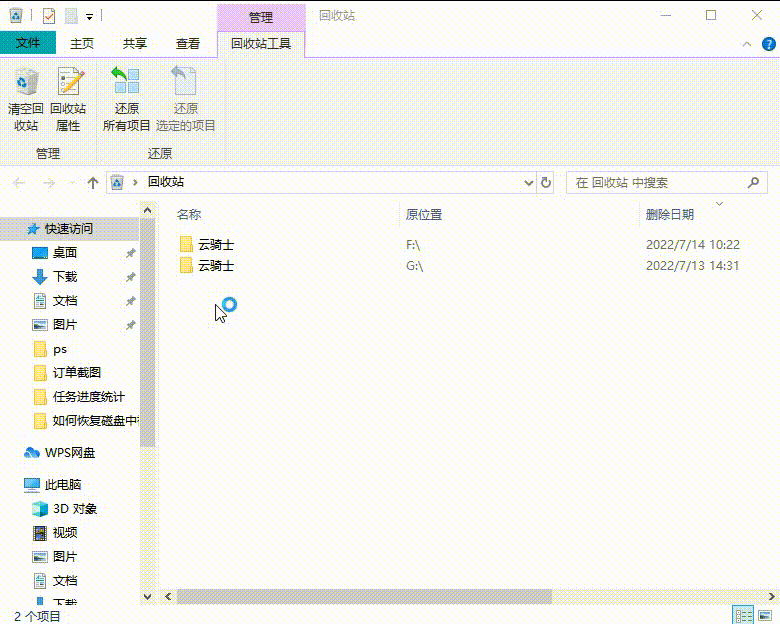
Task: Sort by 名称 column header
Action: [189, 214]
